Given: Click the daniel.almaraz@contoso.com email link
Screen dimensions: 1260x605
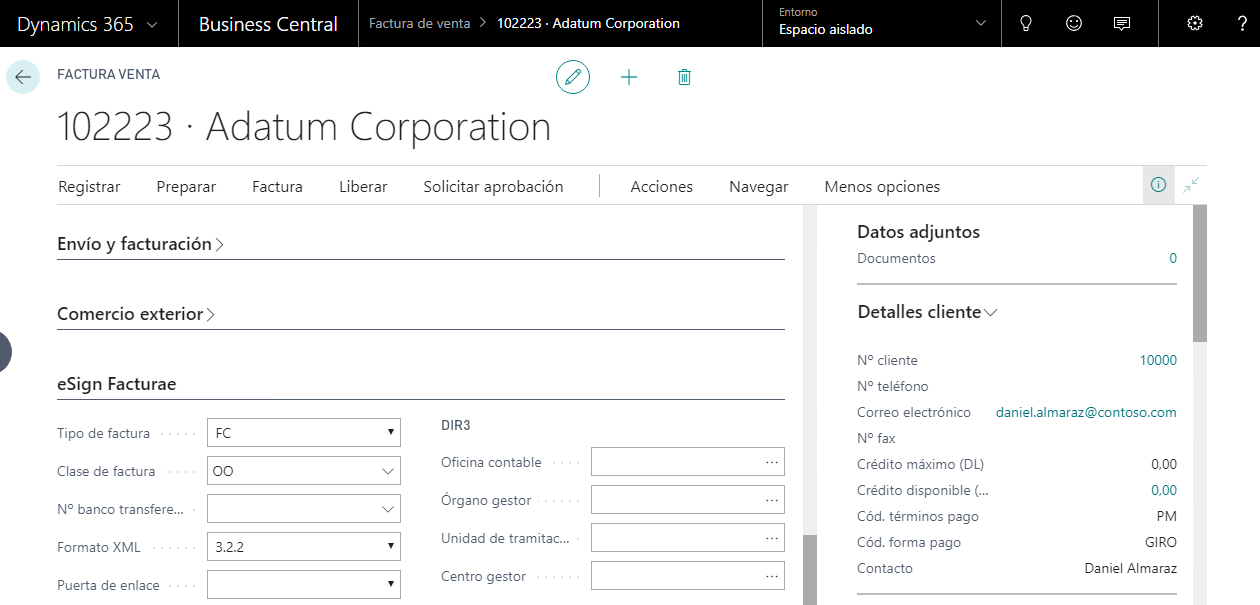Looking at the screenshot, I should [1086, 412].
